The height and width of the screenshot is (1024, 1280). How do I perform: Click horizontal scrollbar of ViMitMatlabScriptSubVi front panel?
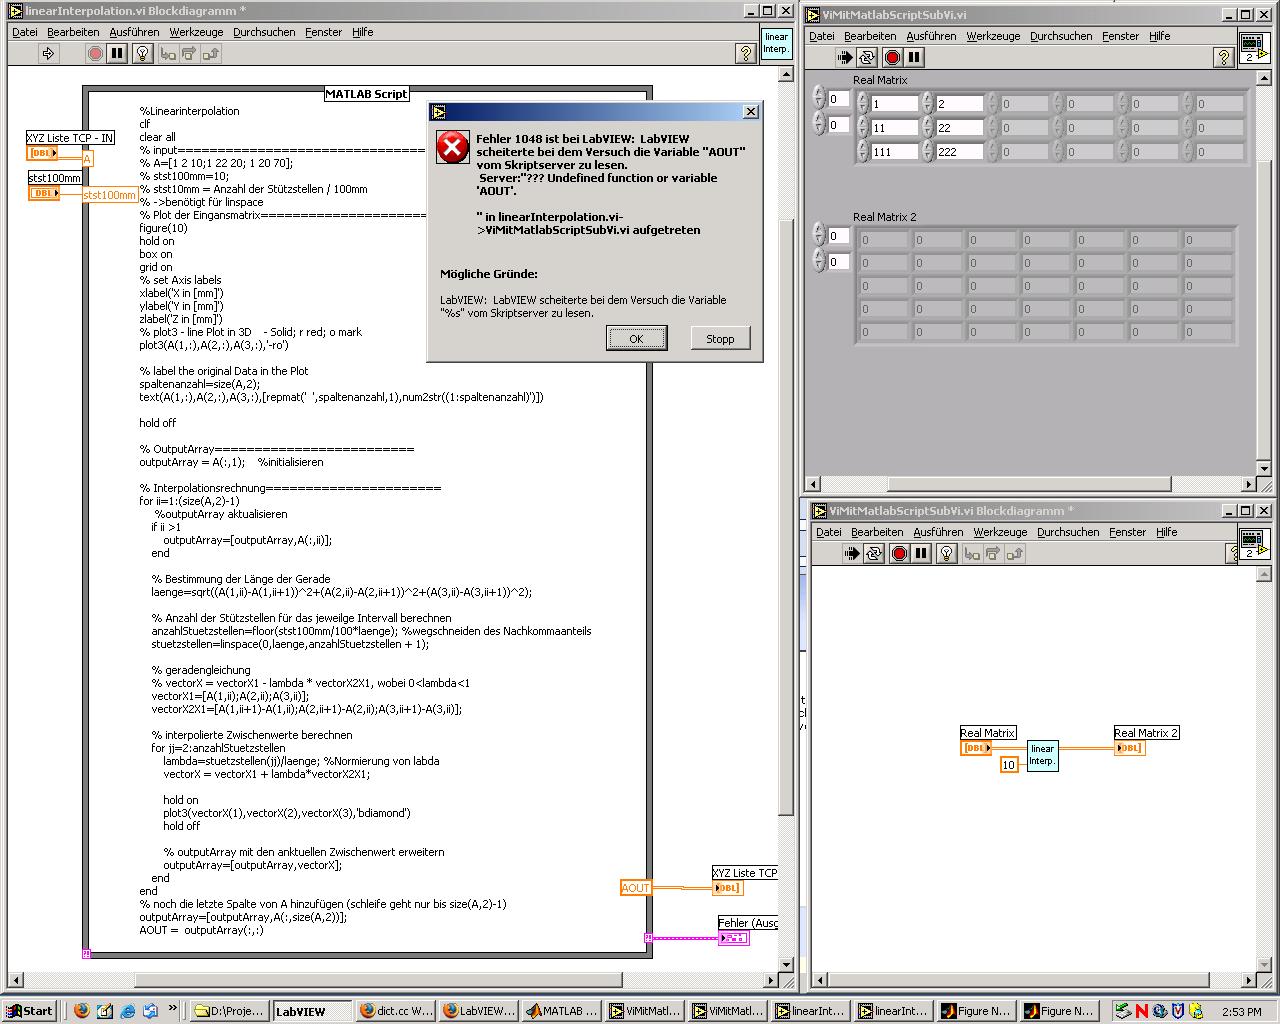[1031, 484]
